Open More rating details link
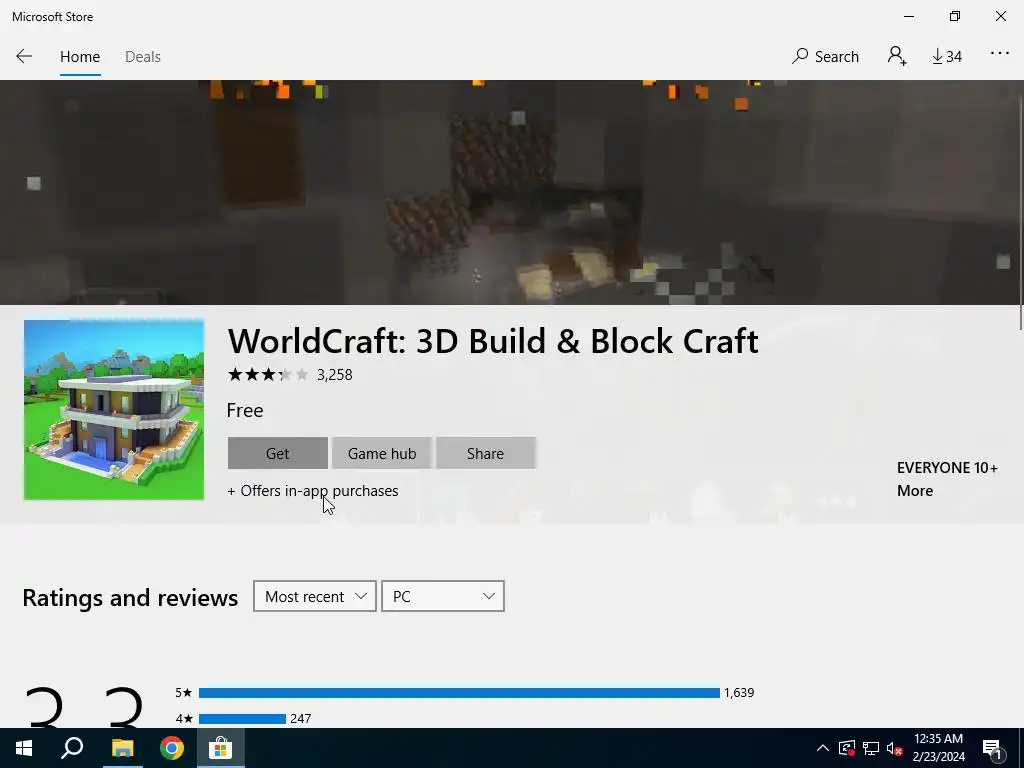The image size is (1024, 768). pyautogui.click(x=914, y=491)
